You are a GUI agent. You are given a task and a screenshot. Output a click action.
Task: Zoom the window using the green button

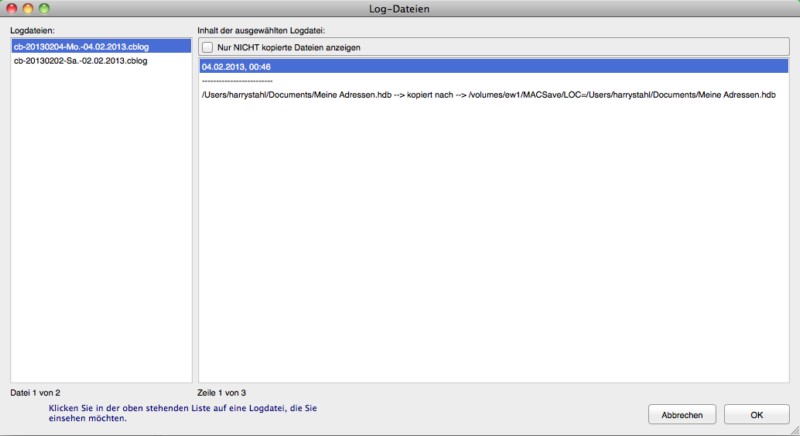pos(44,8)
